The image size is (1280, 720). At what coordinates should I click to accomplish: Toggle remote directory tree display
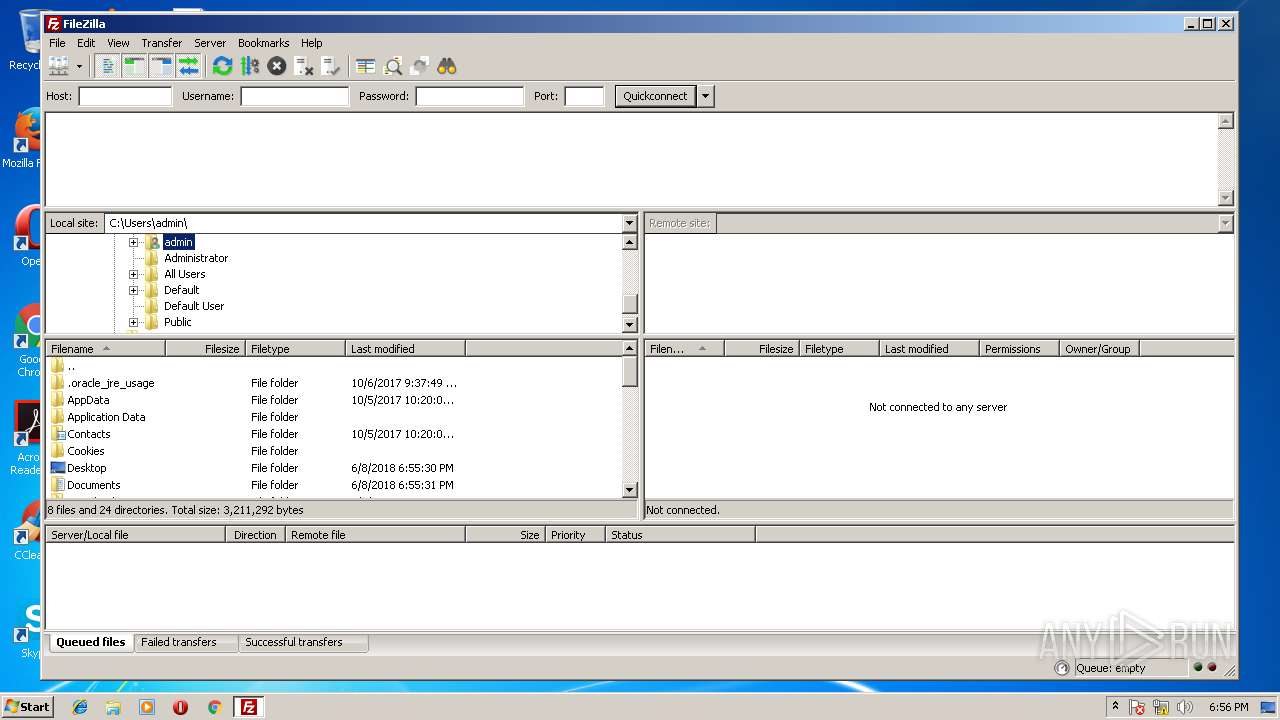161,66
